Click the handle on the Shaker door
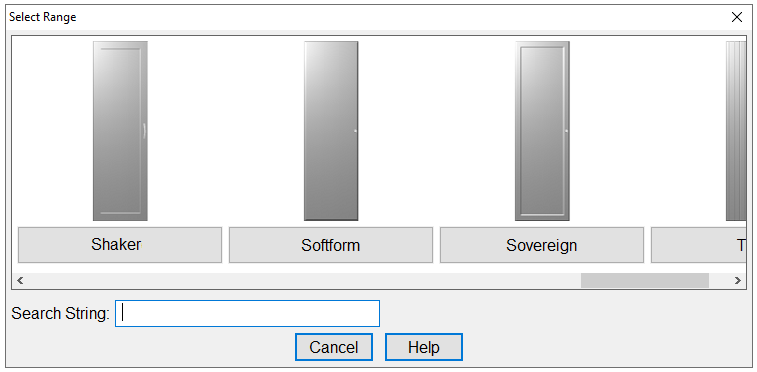The image size is (757, 372). (144, 131)
